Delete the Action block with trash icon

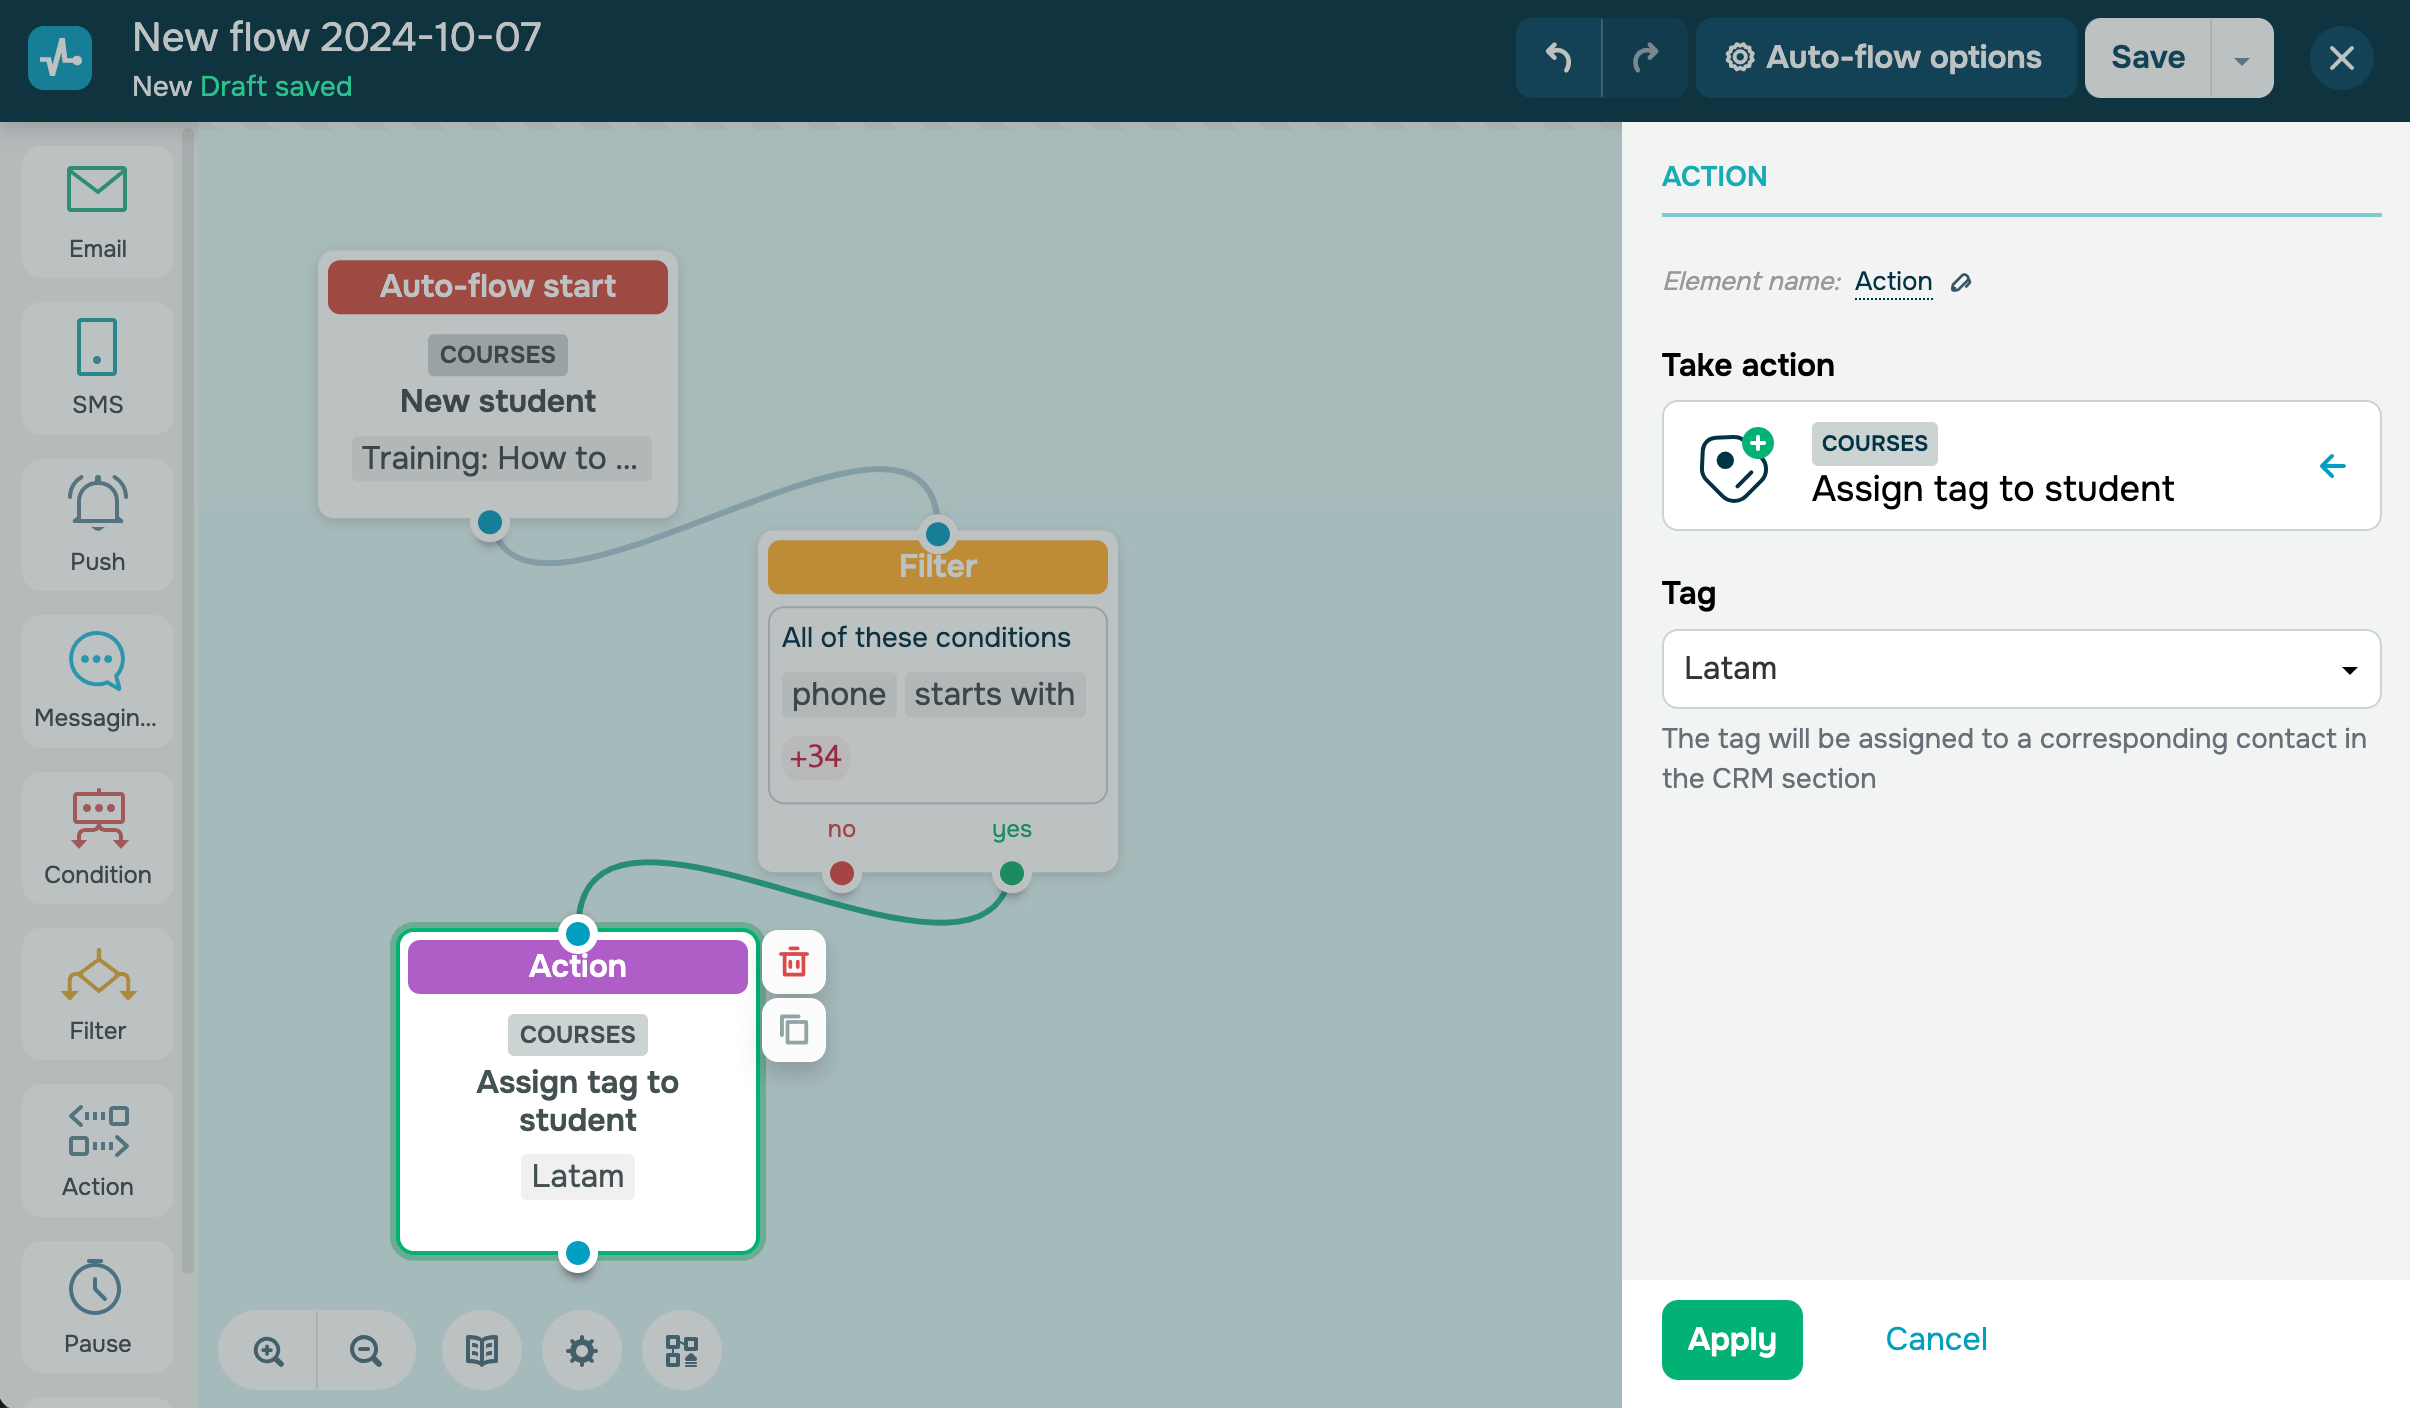pos(794,962)
